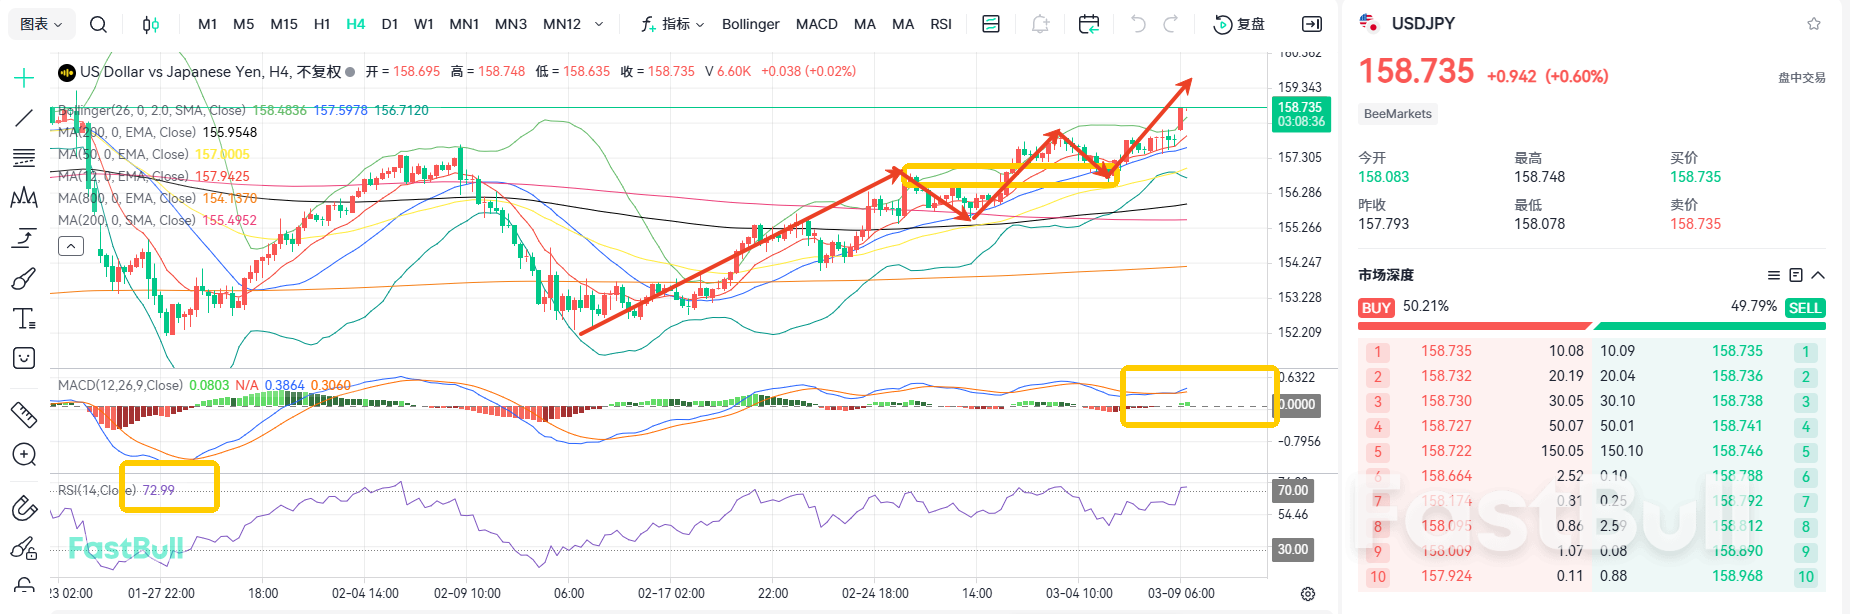
Task: Open the emoji sticker tool
Action: point(24,358)
